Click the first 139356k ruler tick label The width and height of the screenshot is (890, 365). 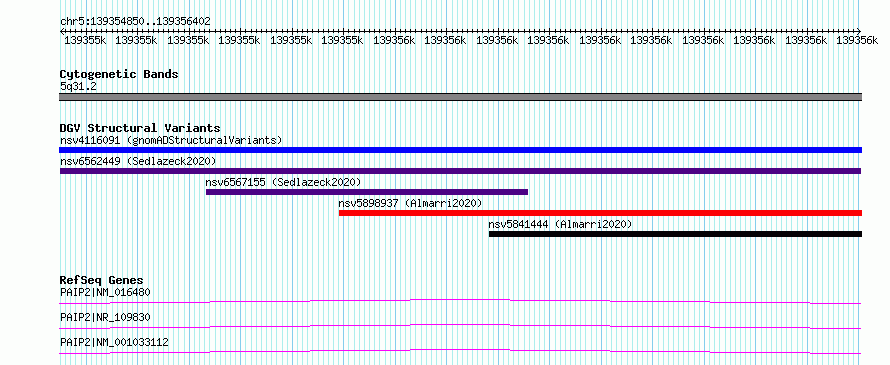point(394,40)
